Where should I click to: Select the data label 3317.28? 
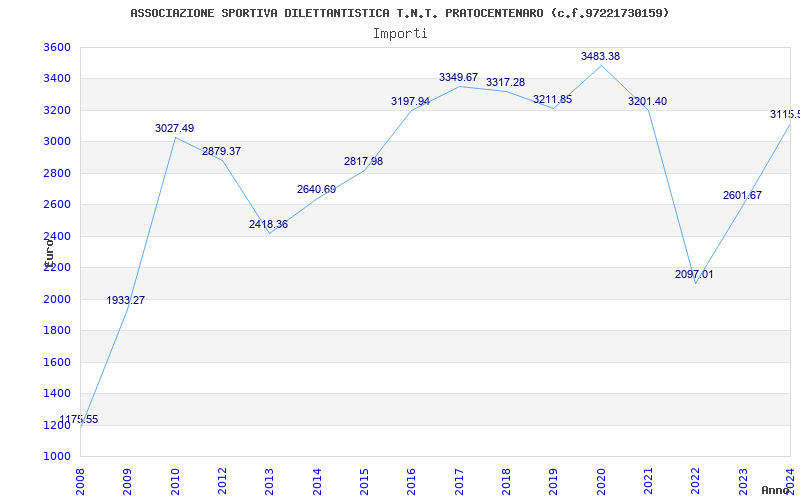pyautogui.click(x=505, y=83)
